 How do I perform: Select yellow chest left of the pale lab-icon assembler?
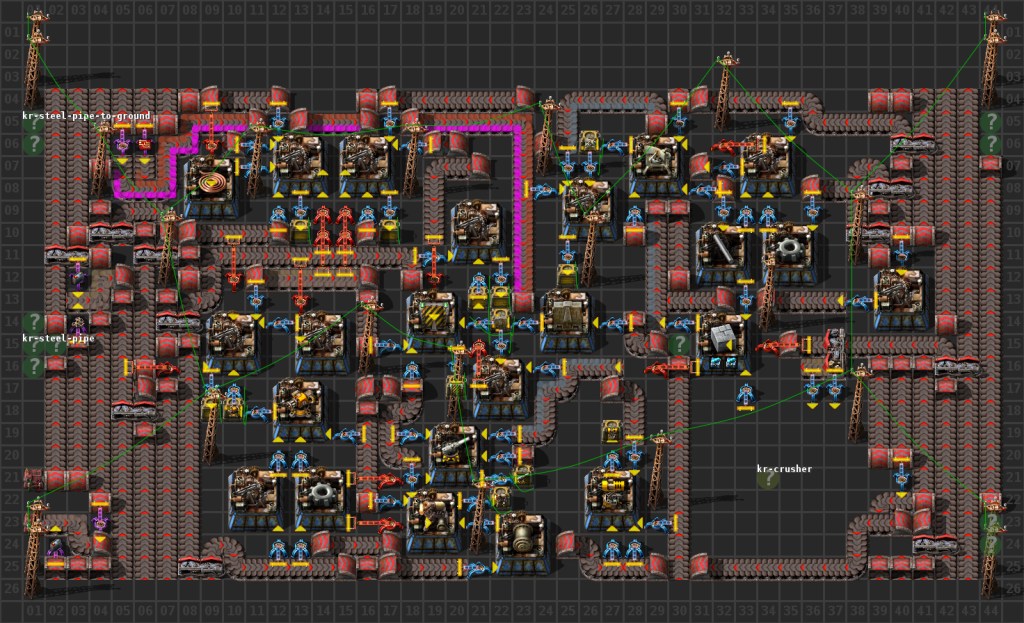tap(588, 141)
